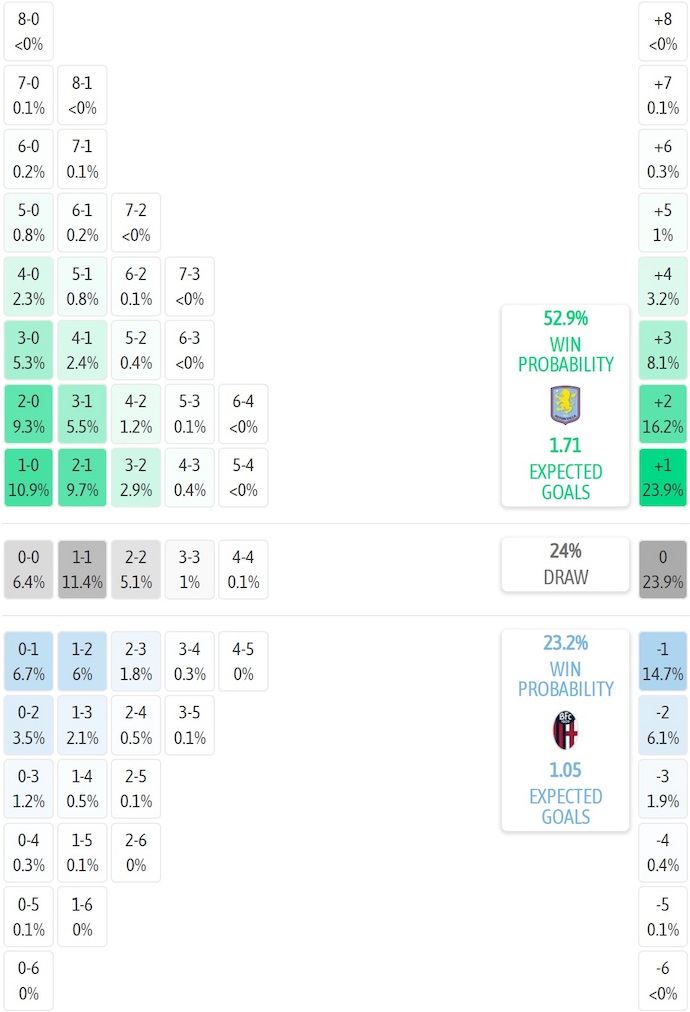Viewport: 690px width, 1012px height.
Task: Click the +2 goal margin cell
Action: pyautogui.click(x=663, y=414)
